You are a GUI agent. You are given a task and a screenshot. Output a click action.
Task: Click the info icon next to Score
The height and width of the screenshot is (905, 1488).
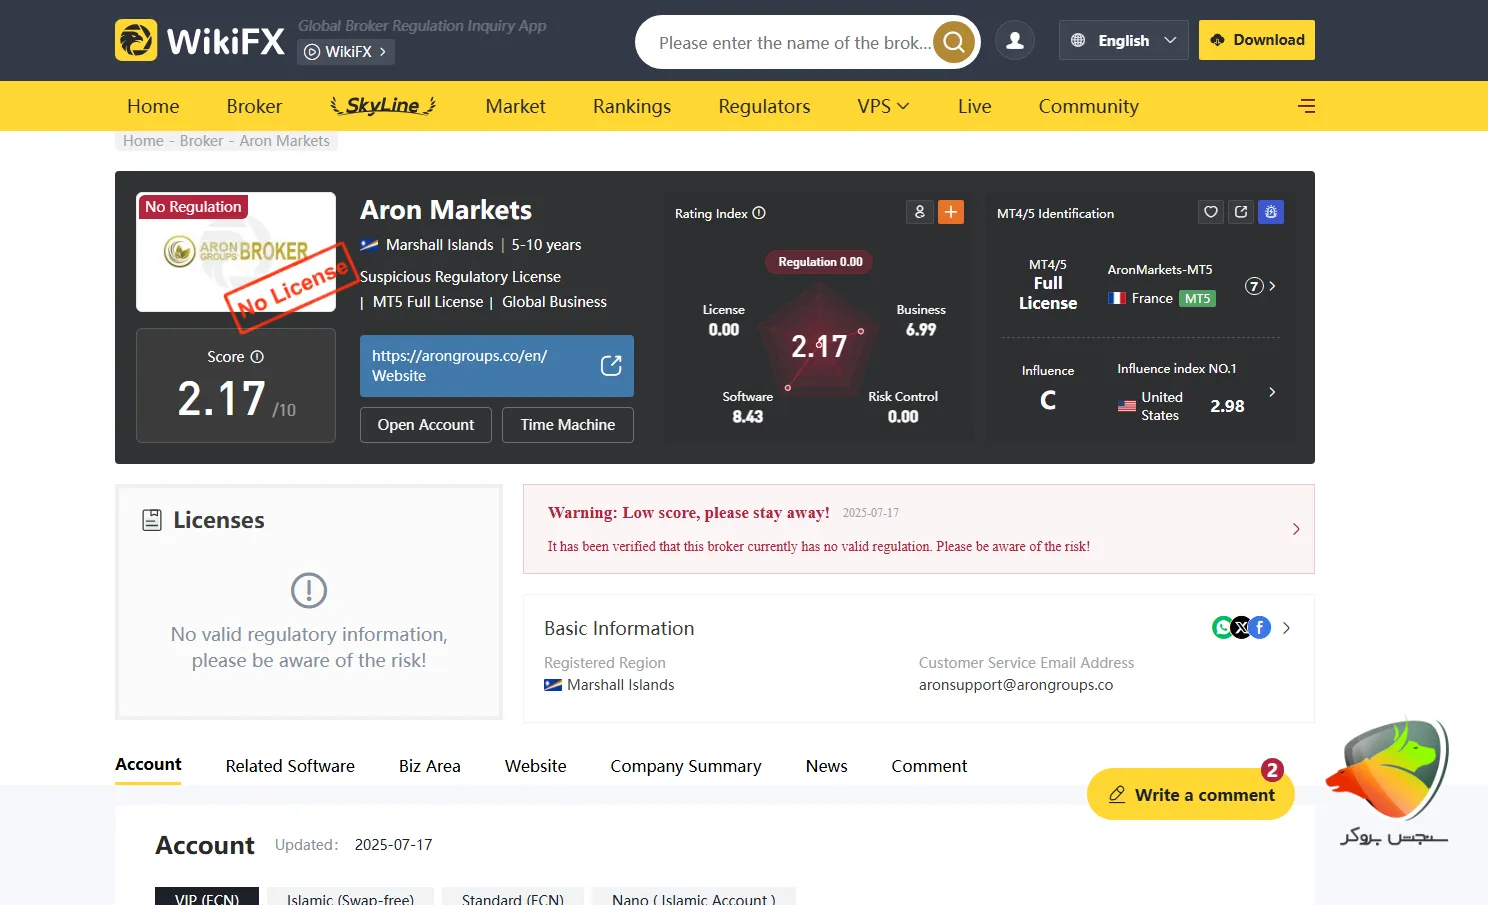coord(257,357)
